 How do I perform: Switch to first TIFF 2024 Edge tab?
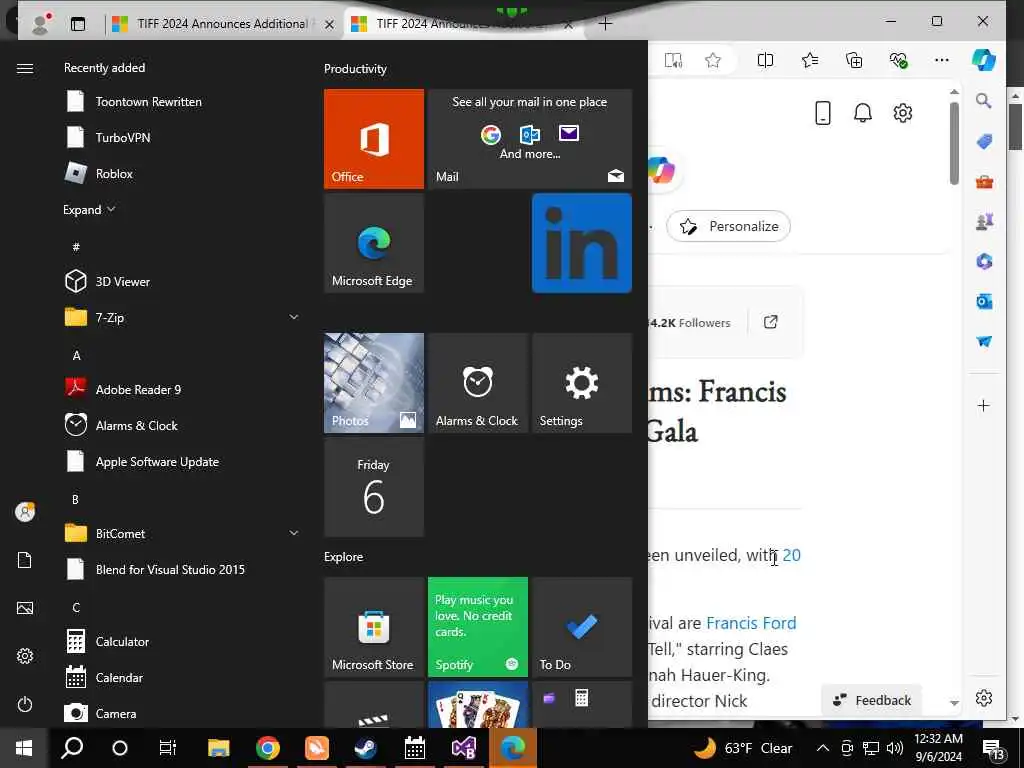coord(222,24)
